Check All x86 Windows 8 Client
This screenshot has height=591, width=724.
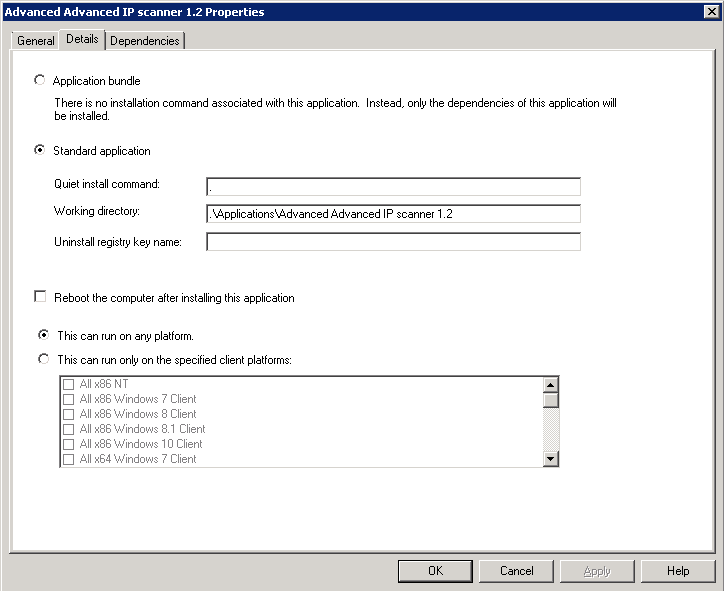(x=68, y=414)
